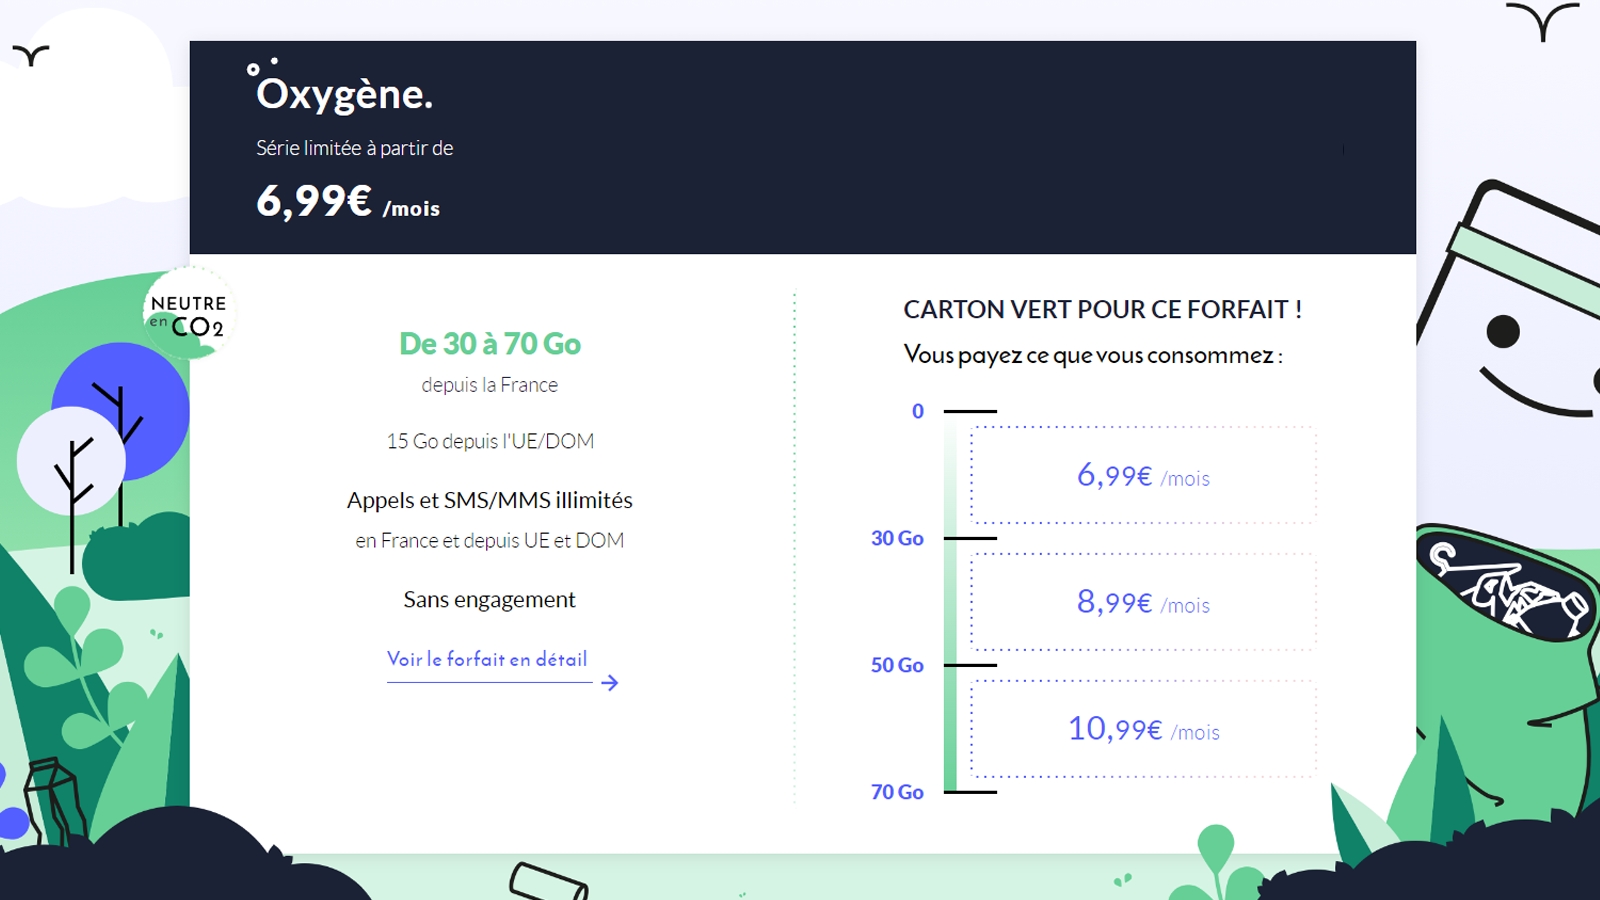1600x900 pixels.
Task: Select the 6,99€ /mois price tier box
Action: pyautogui.click(x=1143, y=476)
